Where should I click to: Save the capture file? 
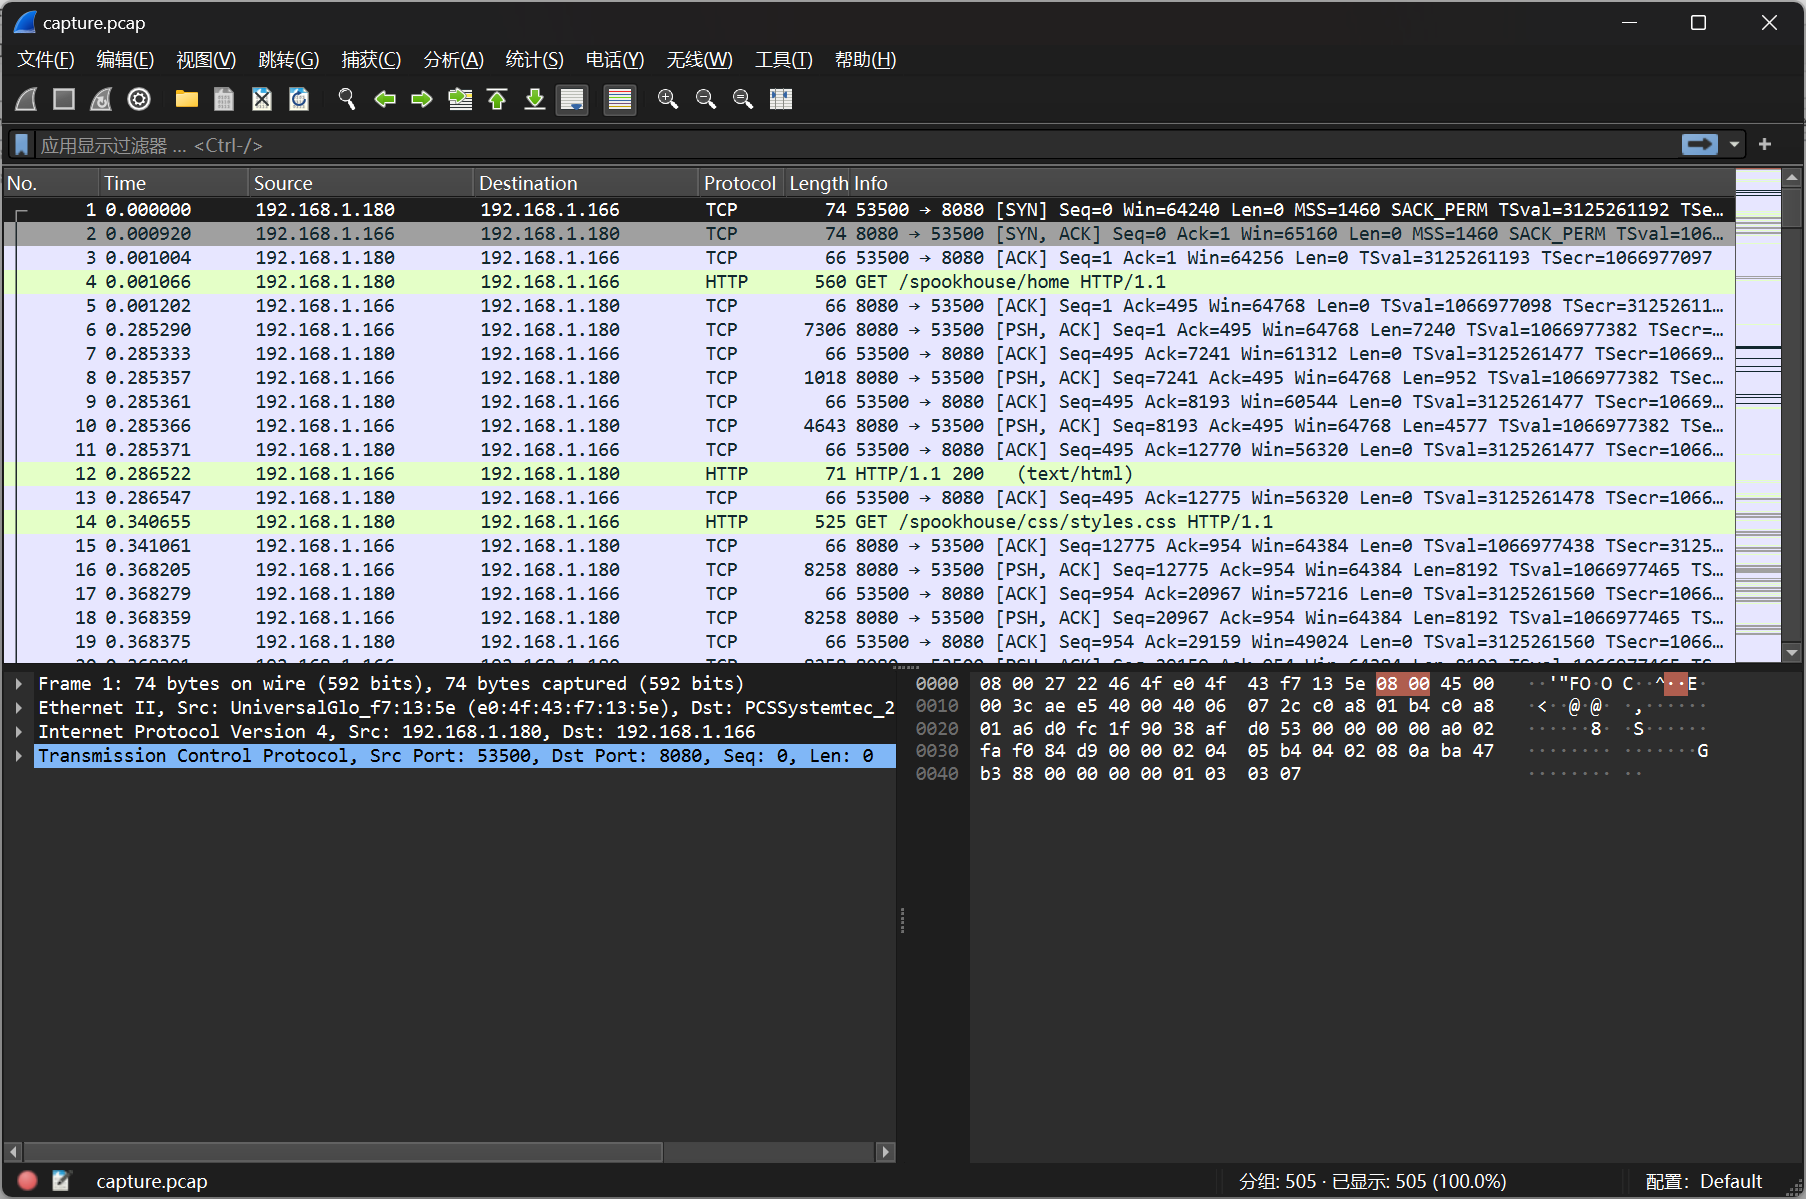tap(224, 99)
